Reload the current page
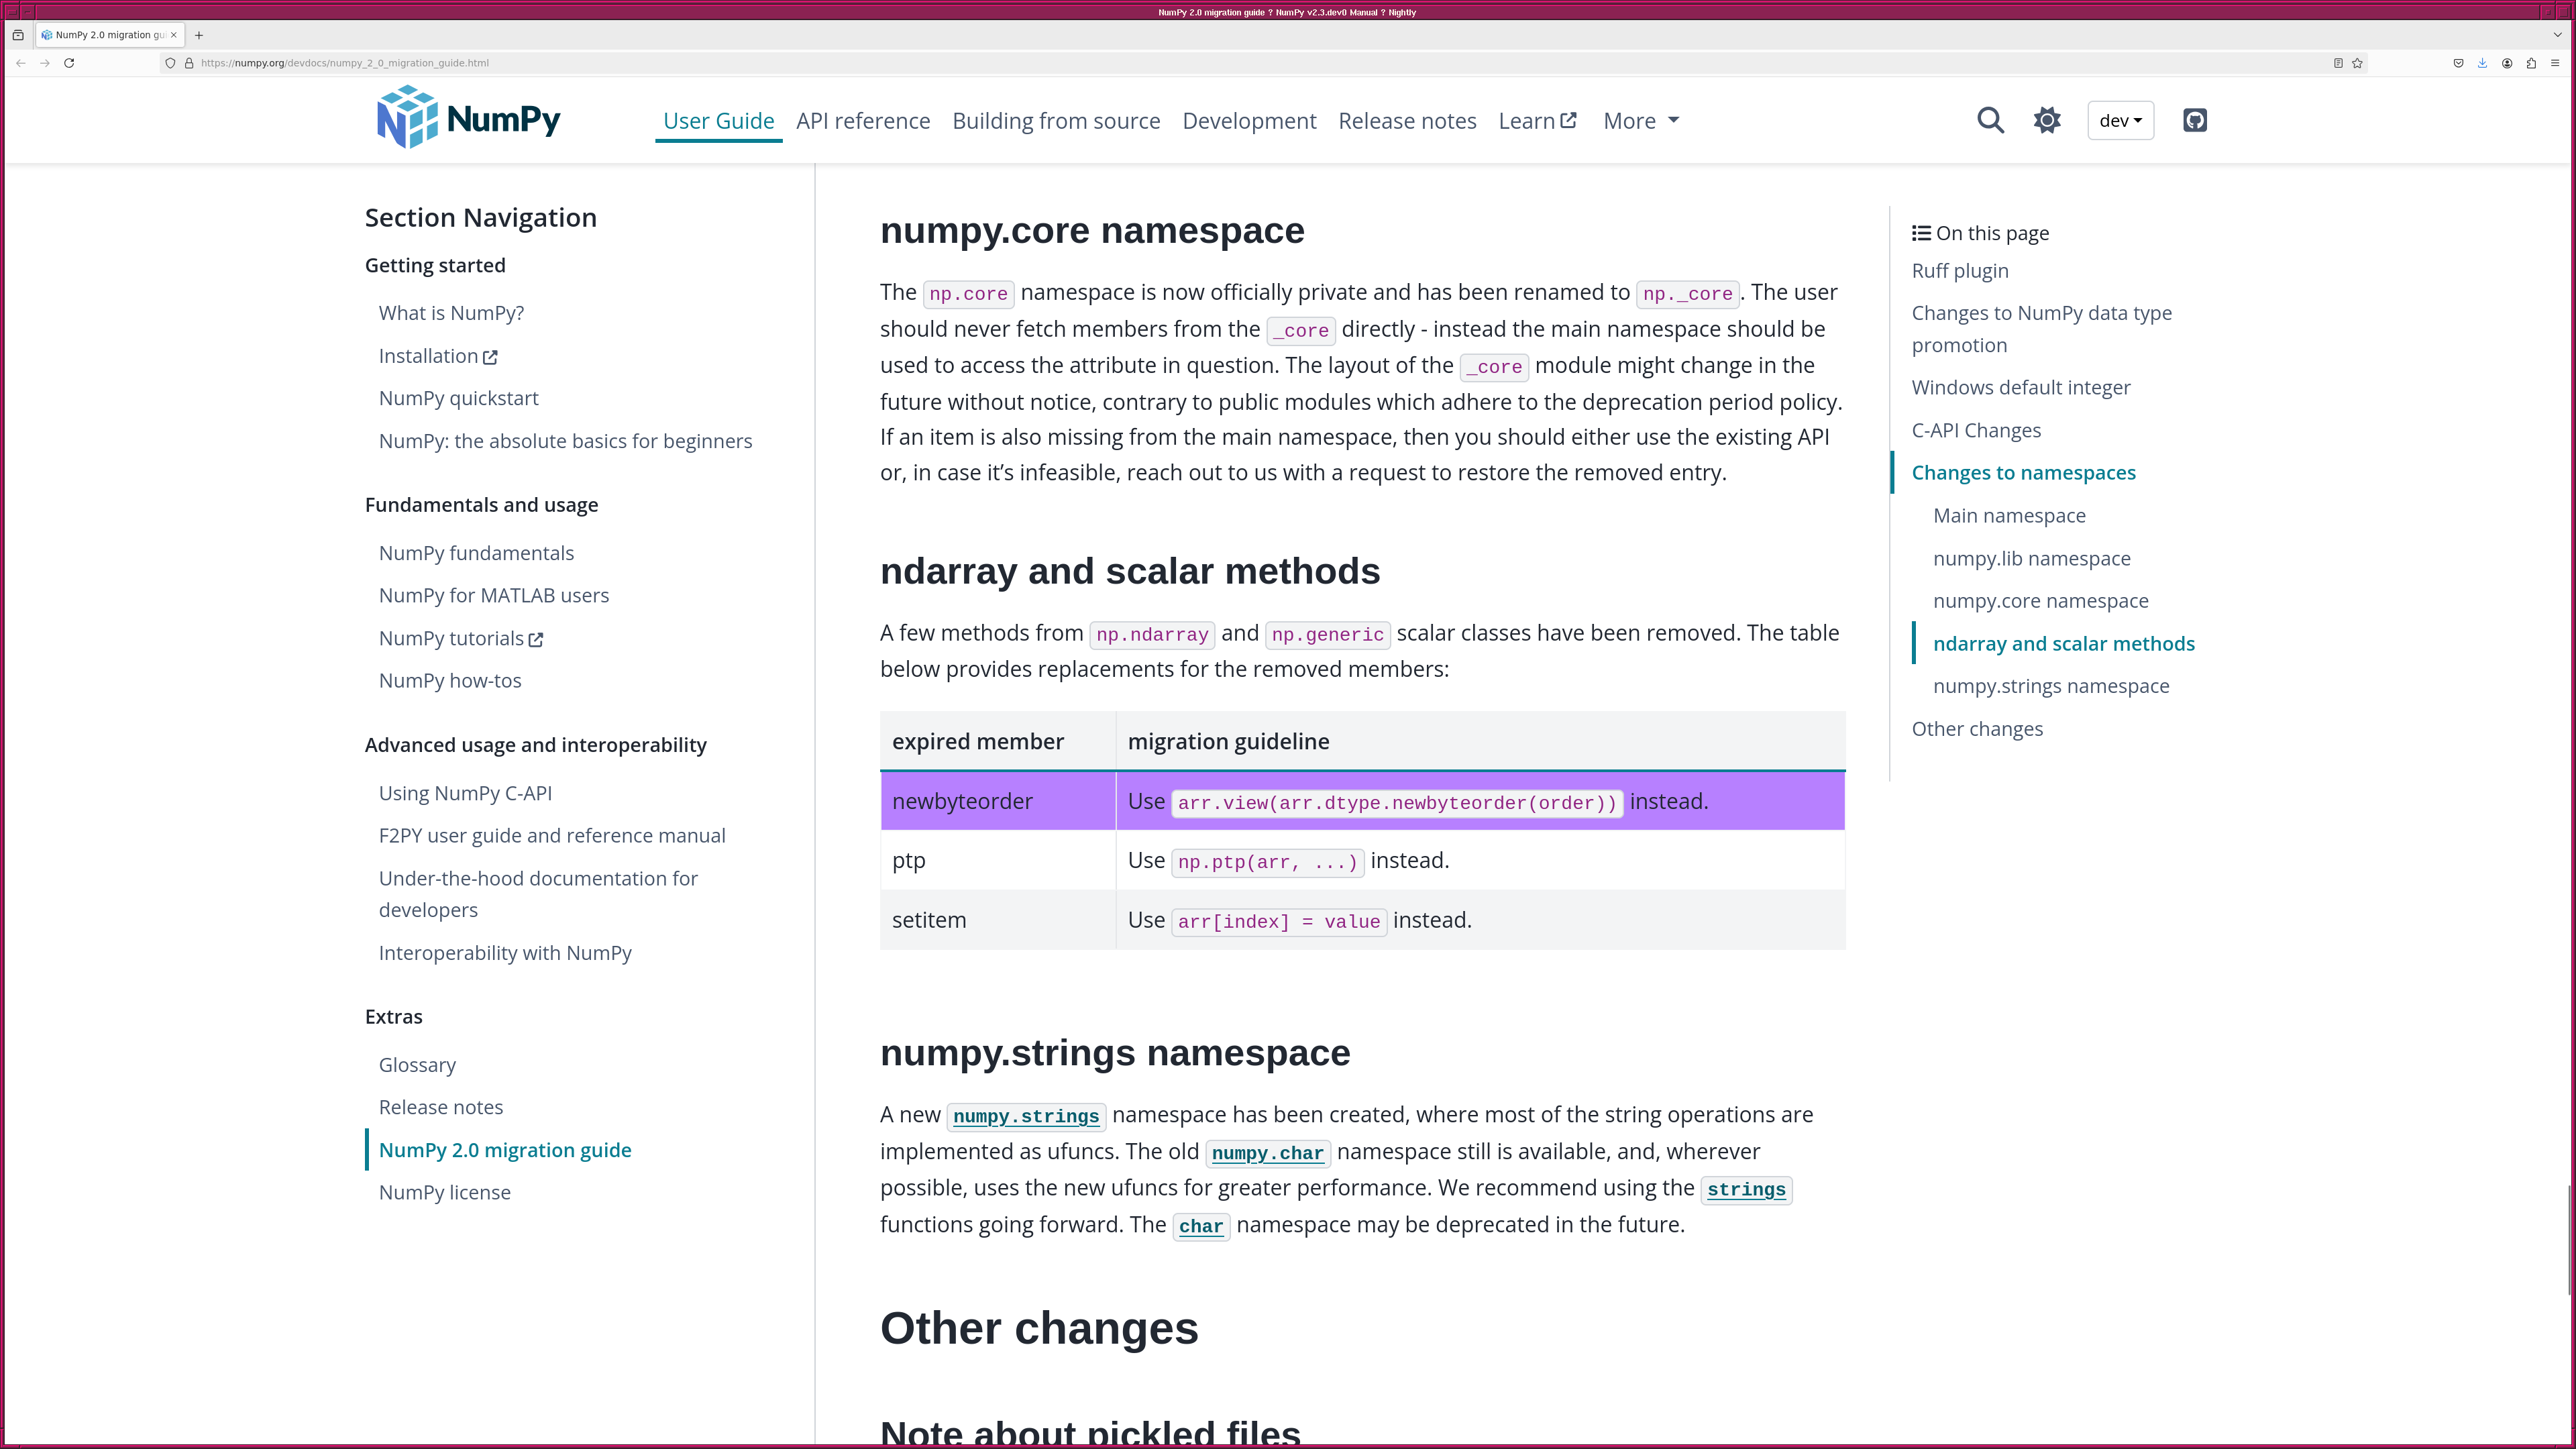Screen dimensions: 2576x1449 click(x=69, y=63)
